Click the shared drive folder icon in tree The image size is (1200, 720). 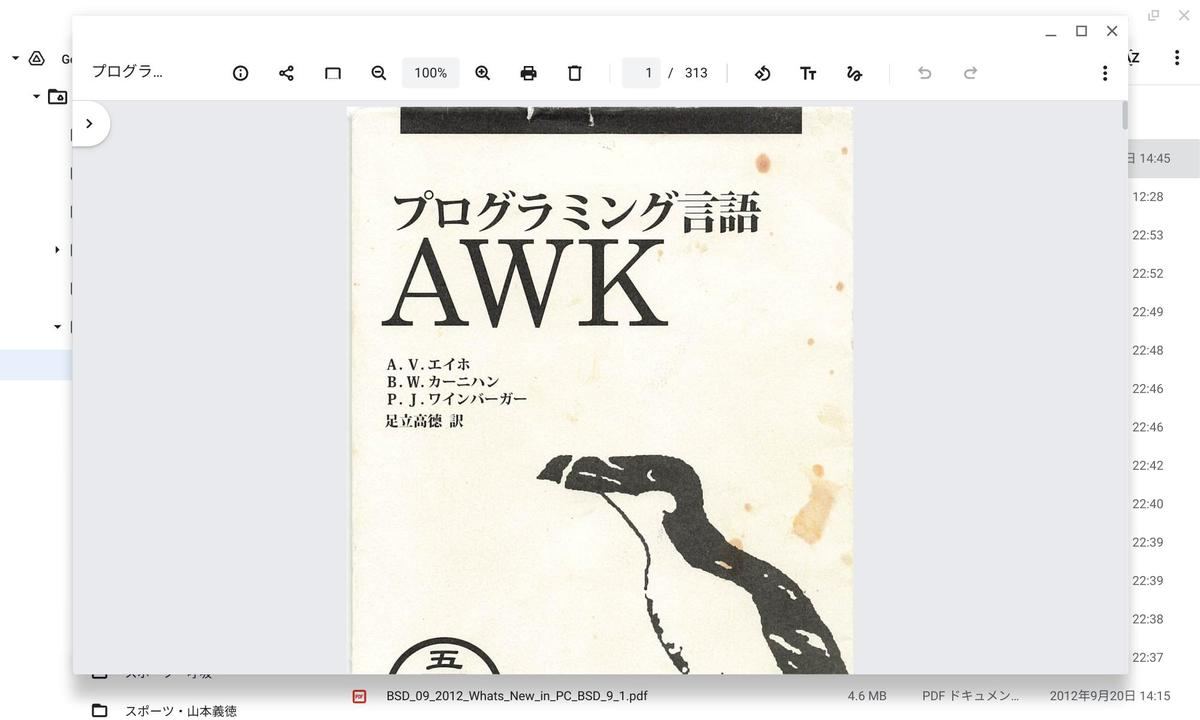pyautogui.click(x=57, y=97)
